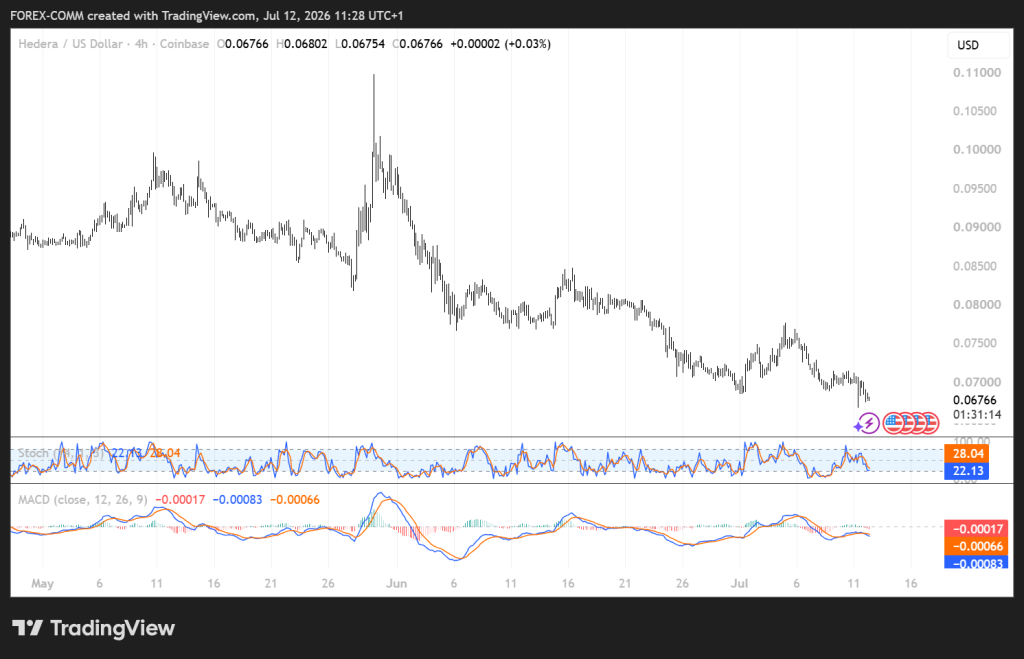Click the 01:31:14 bar countdown timer
The image size is (1024, 659).
[977, 415]
